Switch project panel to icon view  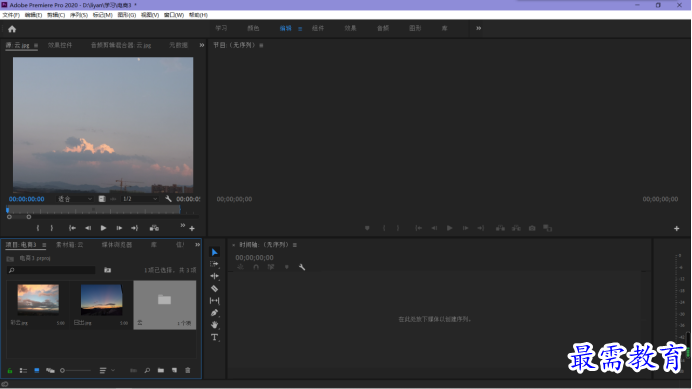[37, 370]
